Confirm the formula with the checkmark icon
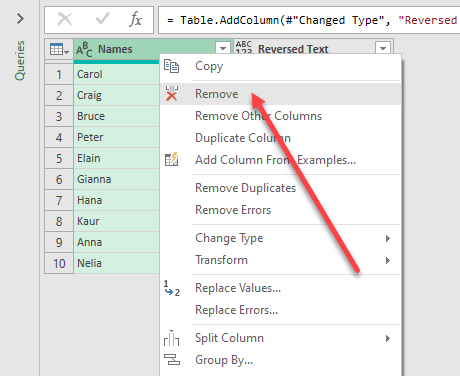This screenshot has height=376, width=460. pyautogui.click(x=102, y=19)
